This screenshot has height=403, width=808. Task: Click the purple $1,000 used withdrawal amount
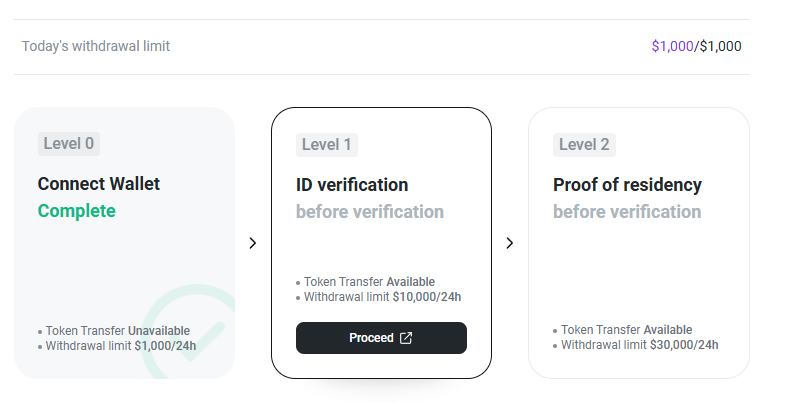672,46
